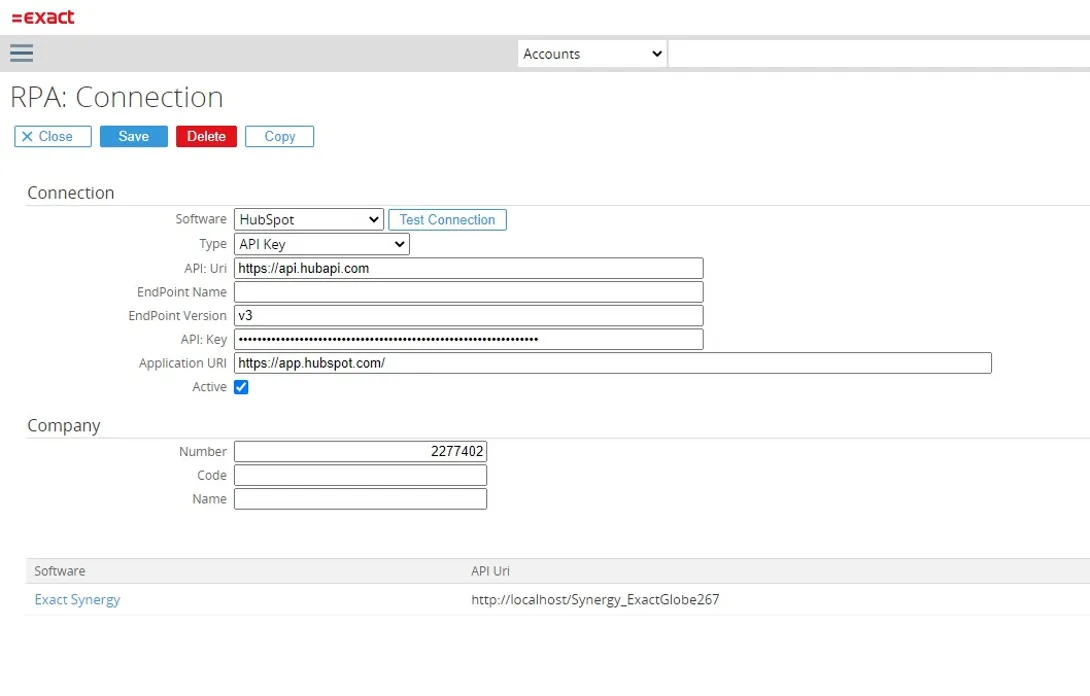This screenshot has height=696, width=1090.
Task: Open the Software dropdown showing HubSpot
Action: pyautogui.click(x=308, y=219)
